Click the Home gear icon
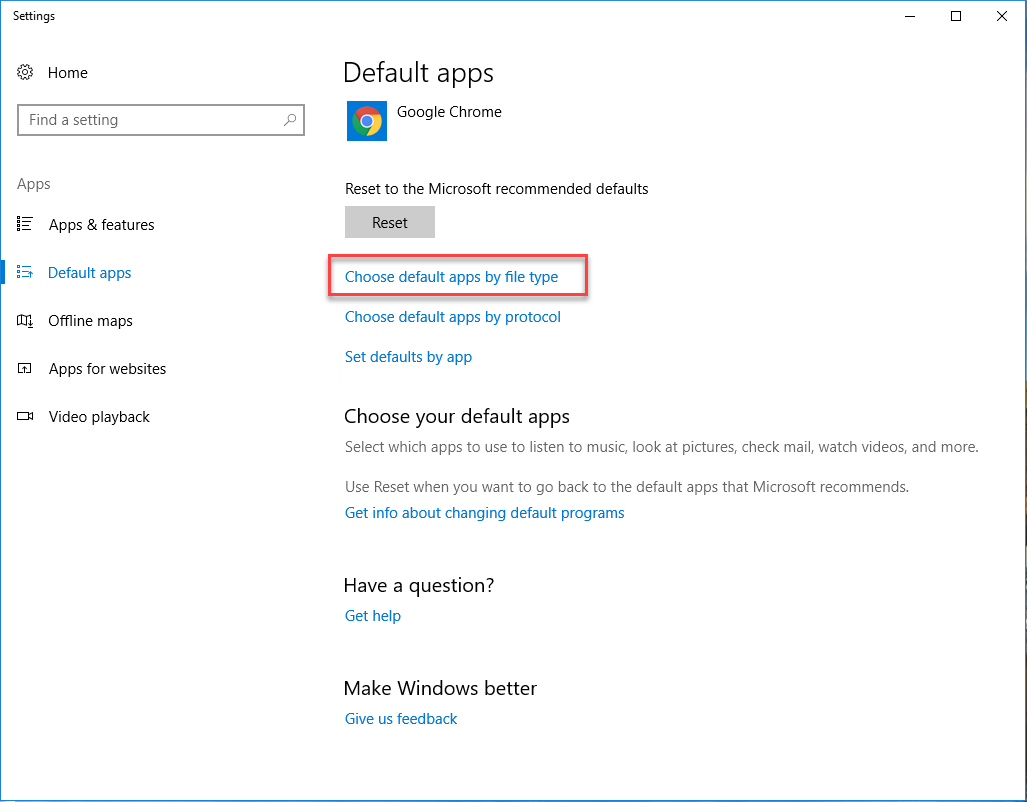1027x802 pixels. click(25, 72)
